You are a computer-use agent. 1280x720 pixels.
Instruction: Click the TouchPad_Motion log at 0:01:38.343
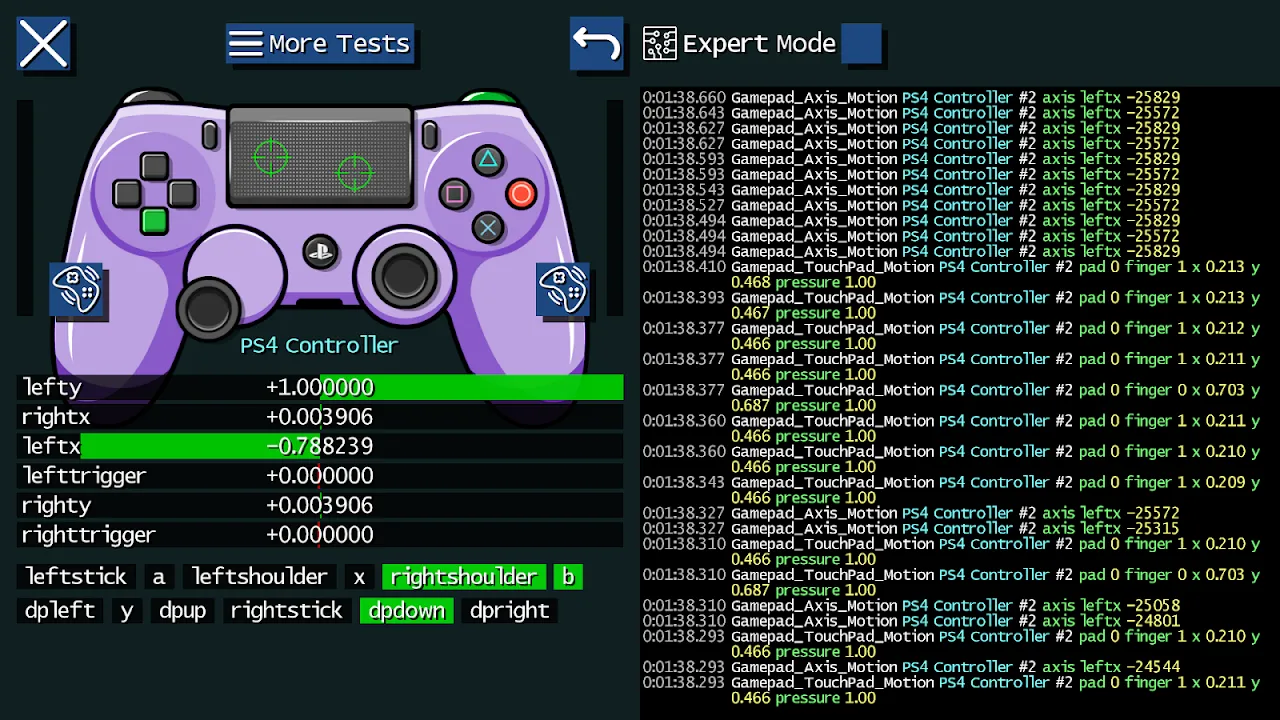point(952,490)
